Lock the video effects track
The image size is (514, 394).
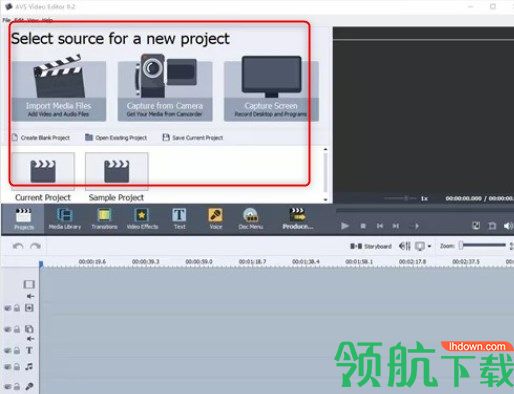(16, 308)
